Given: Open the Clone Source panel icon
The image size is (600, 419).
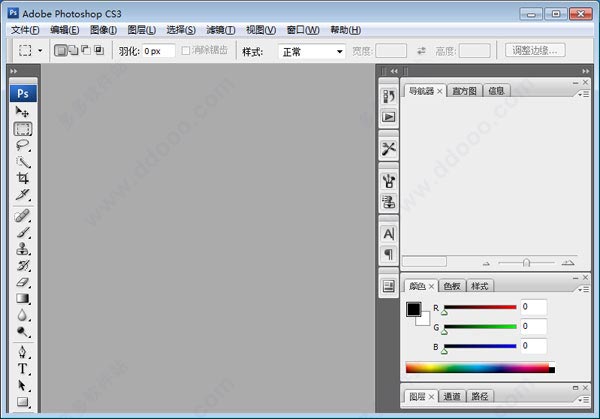Looking at the screenshot, I should point(389,202).
